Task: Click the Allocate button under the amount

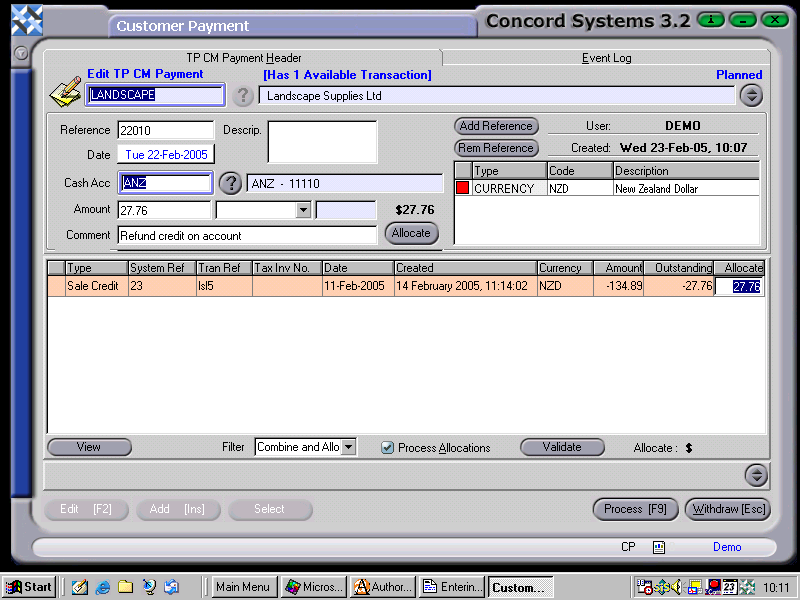Action: pyautogui.click(x=411, y=232)
